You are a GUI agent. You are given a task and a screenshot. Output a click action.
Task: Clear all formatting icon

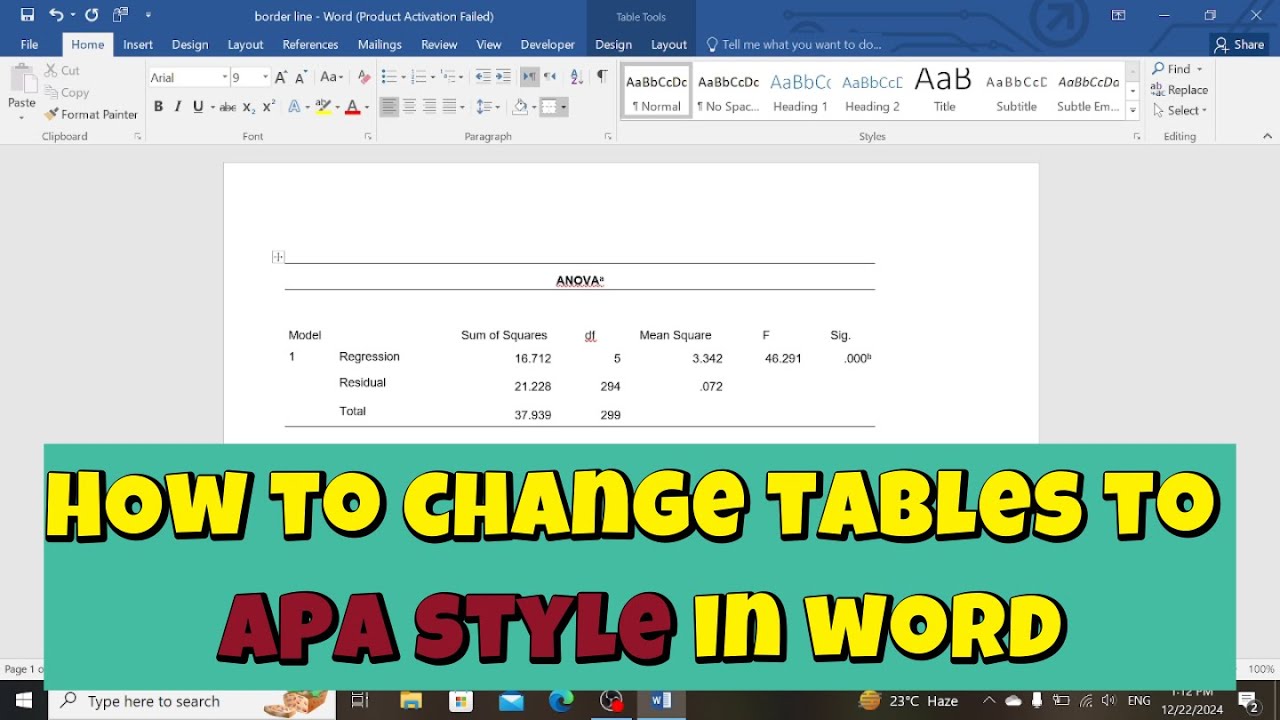pos(364,77)
